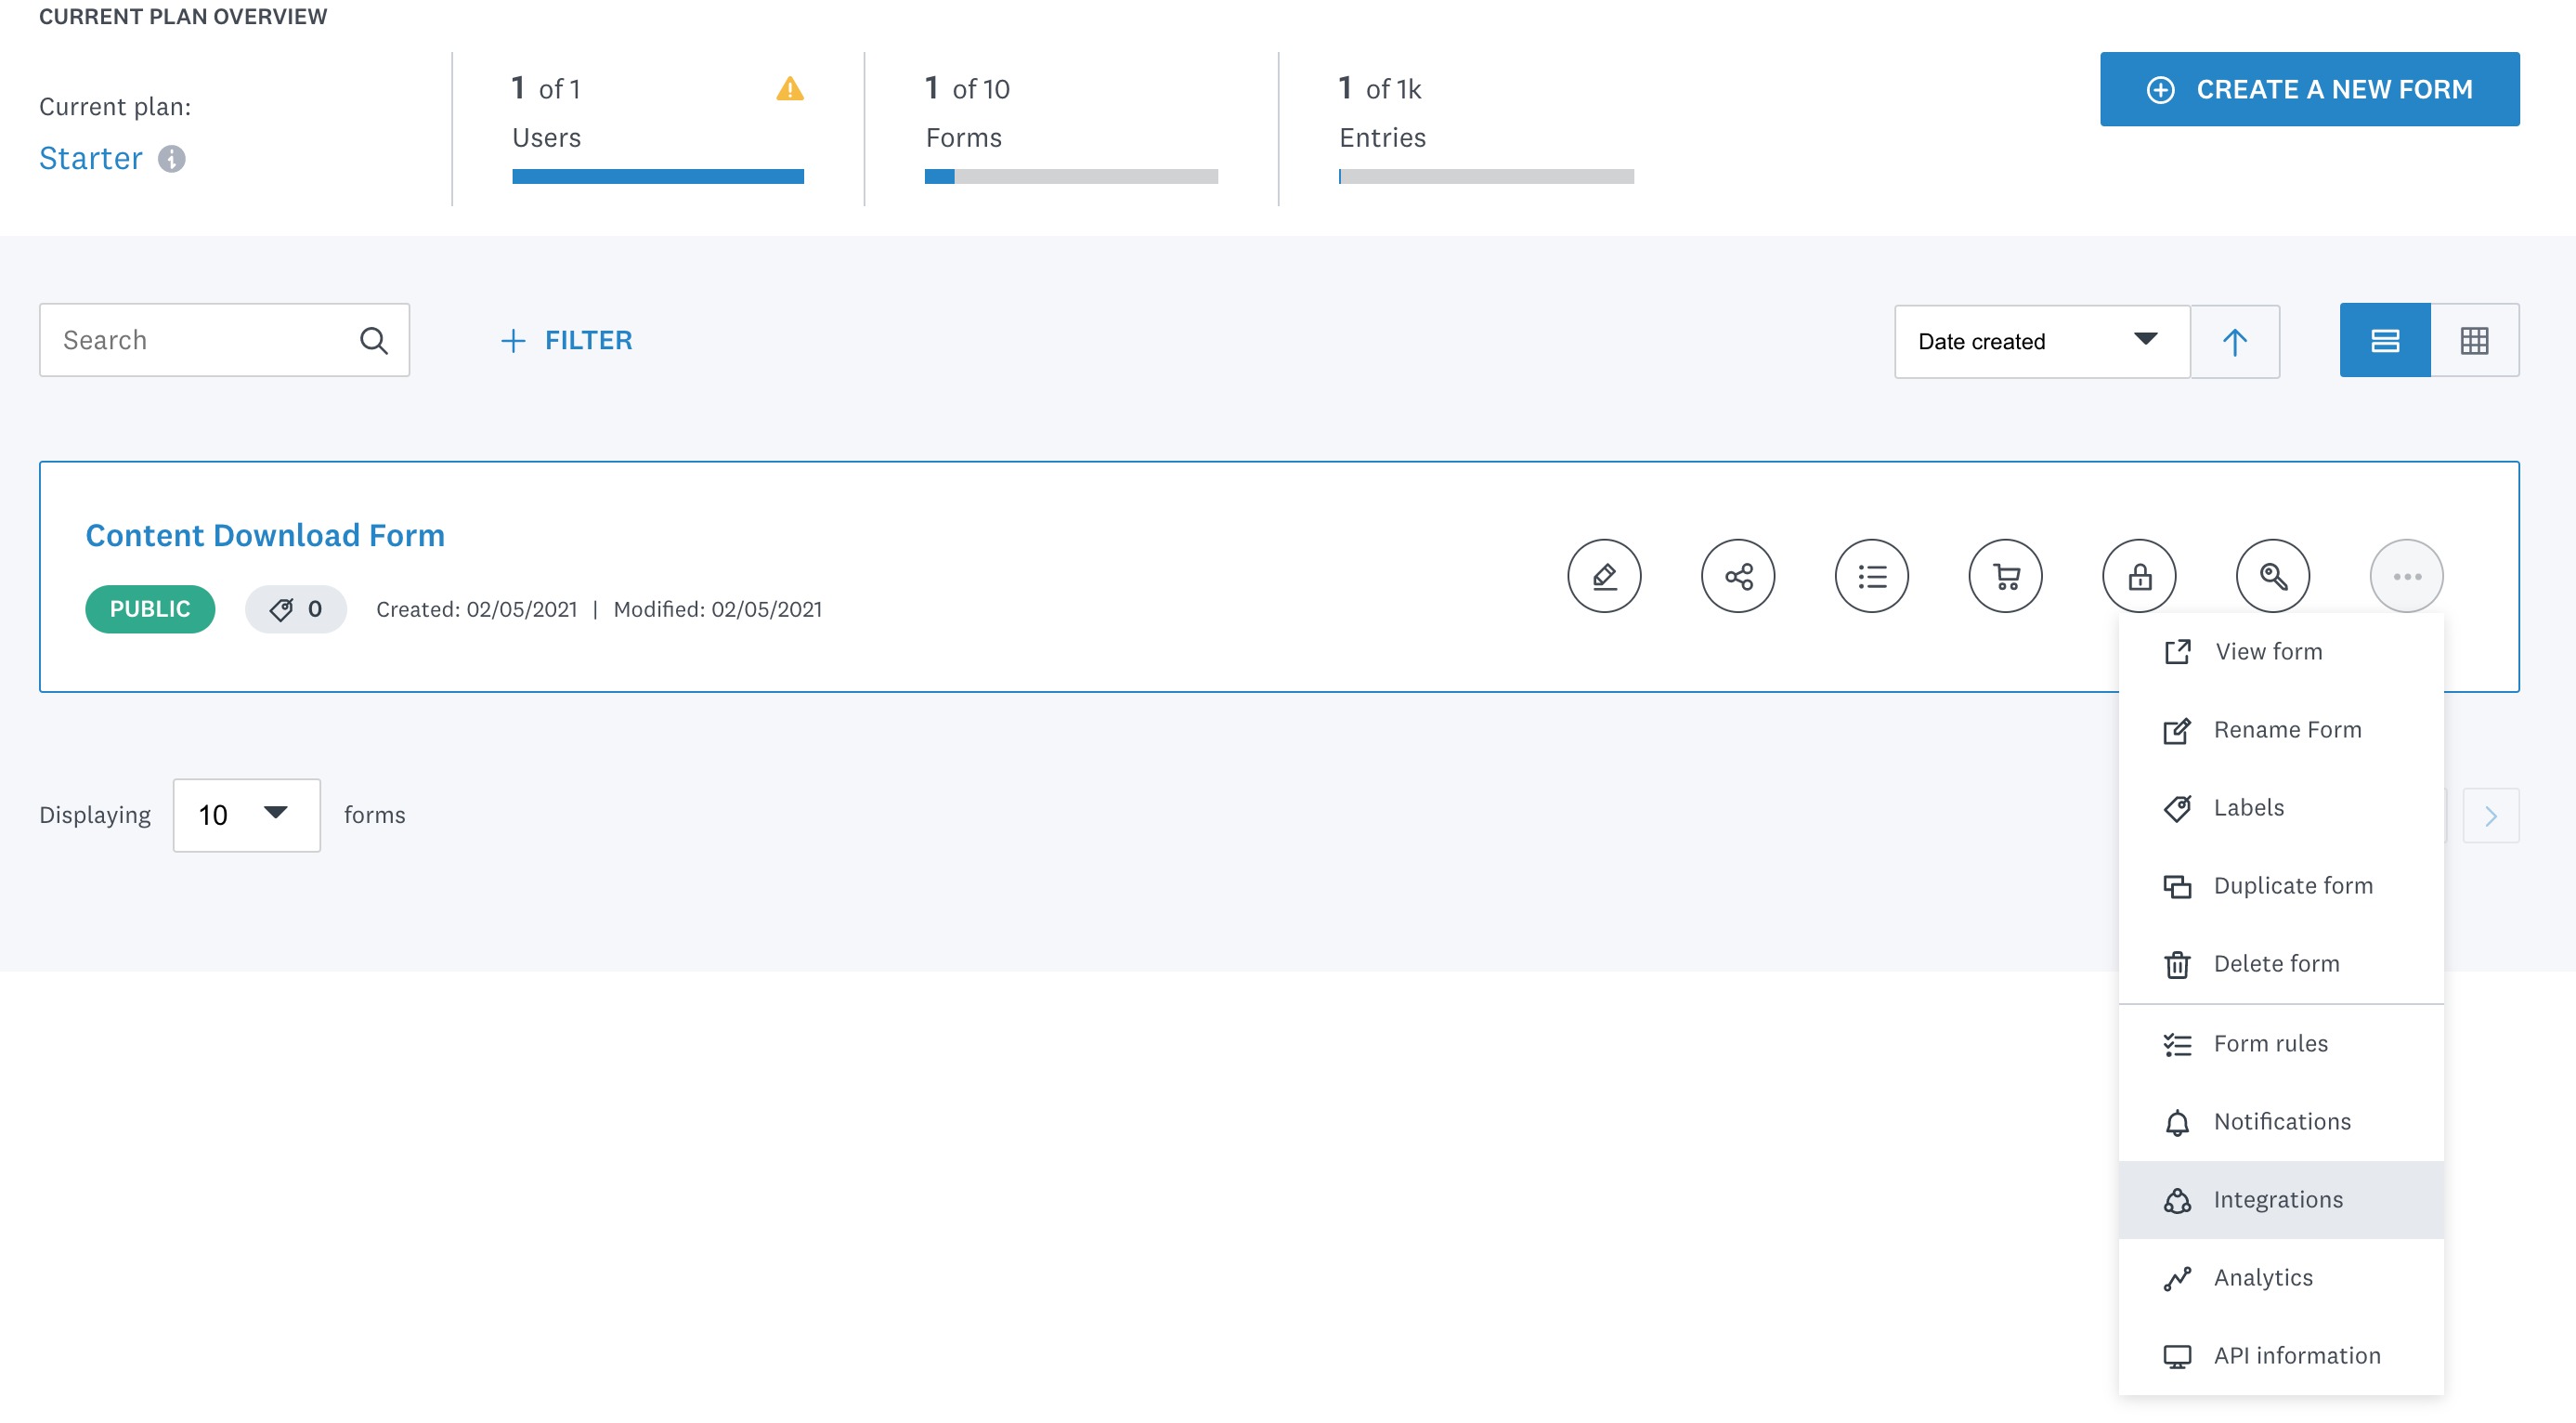Screen dimensions: 2576x1423
Task: Click the PUBLIC status badge
Action: tap(150, 609)
